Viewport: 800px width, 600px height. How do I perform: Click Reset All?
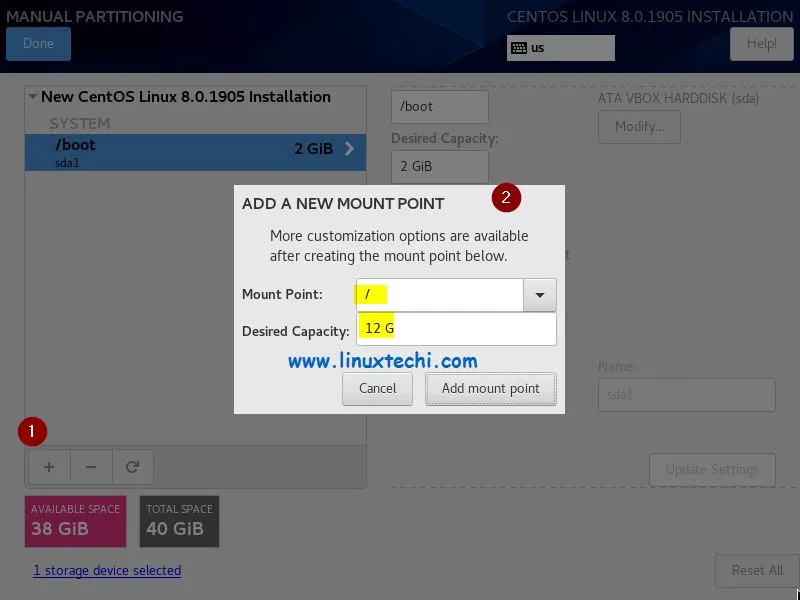point(756,570)
